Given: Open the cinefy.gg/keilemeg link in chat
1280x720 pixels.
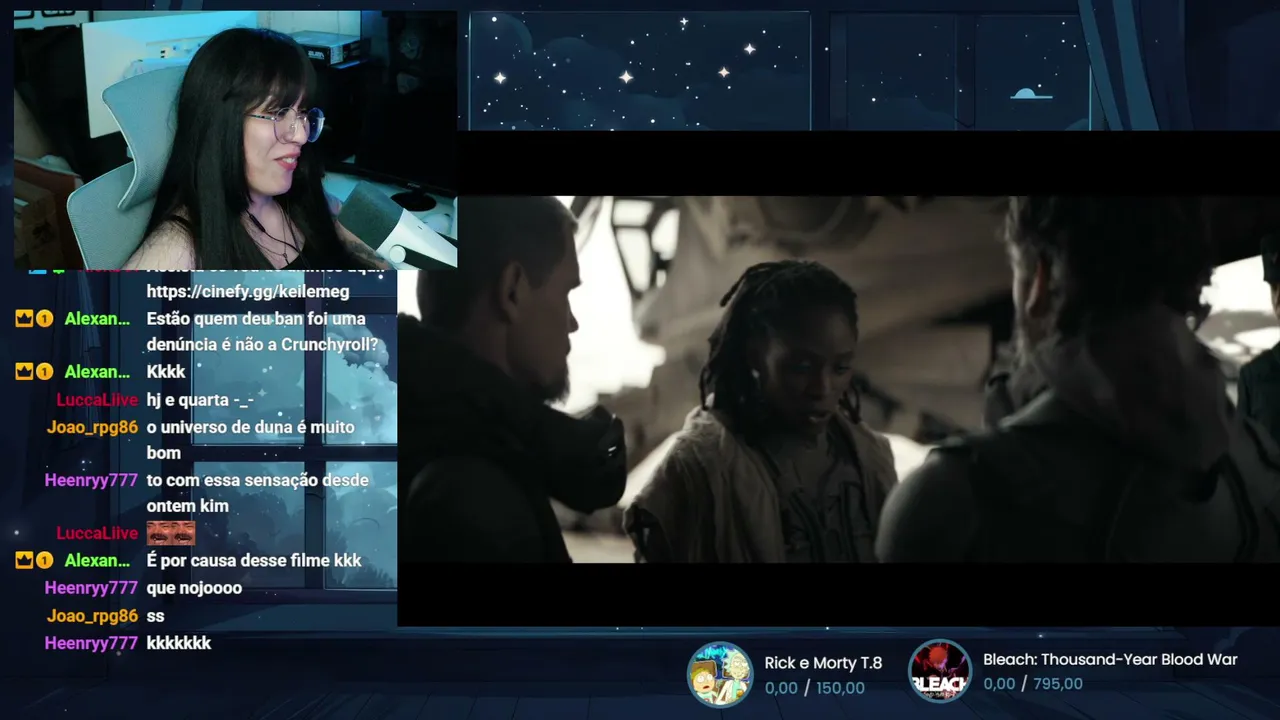Looking at the screenshot, I should [248, 291].
